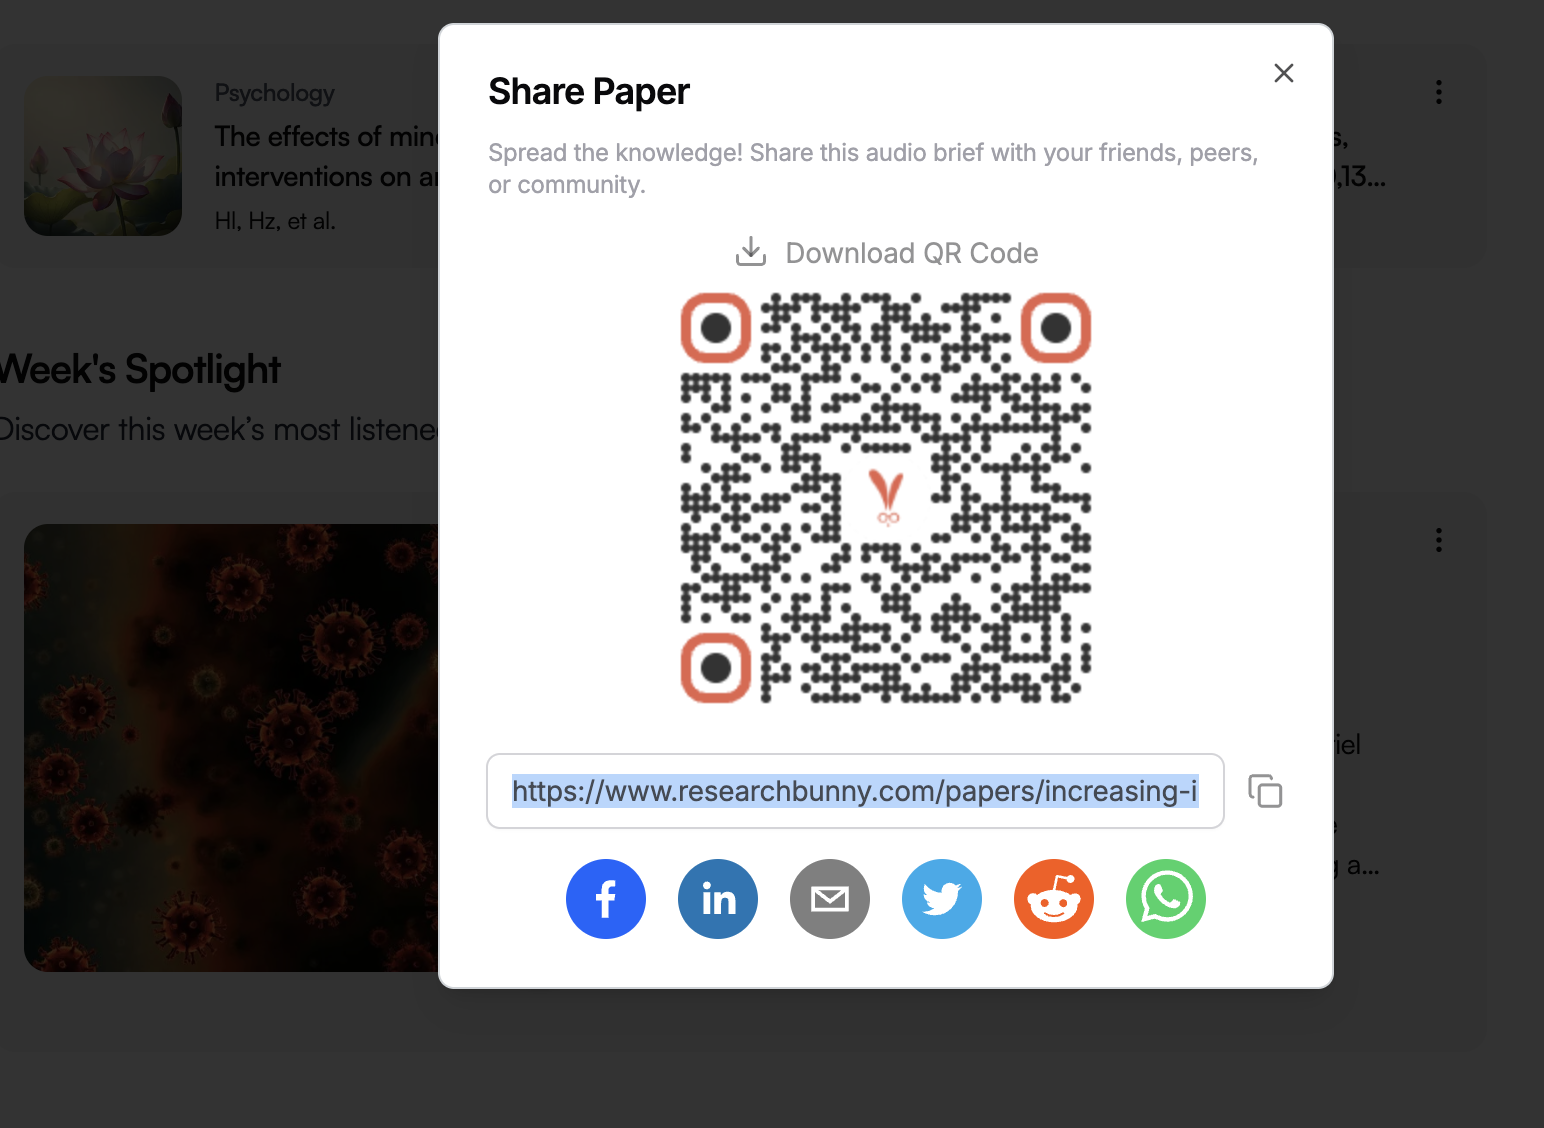Open the paper titled 'The effects of min...'
Screen dimensions: 1544x1128
(326, 156)
